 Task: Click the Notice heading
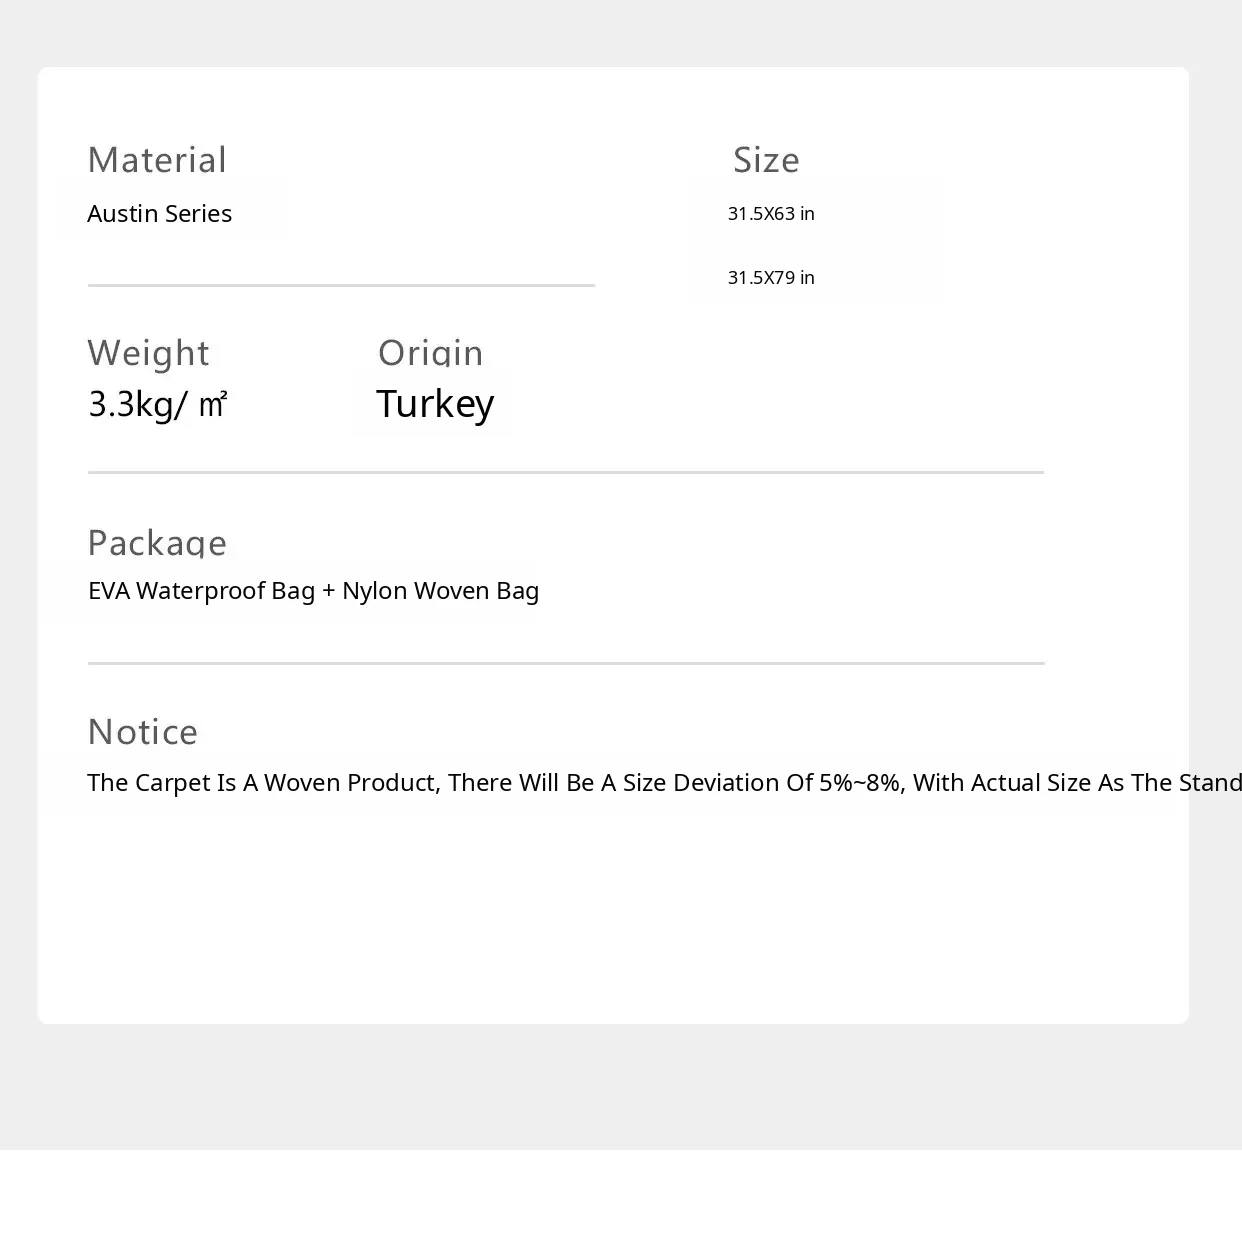click(142, 732)
